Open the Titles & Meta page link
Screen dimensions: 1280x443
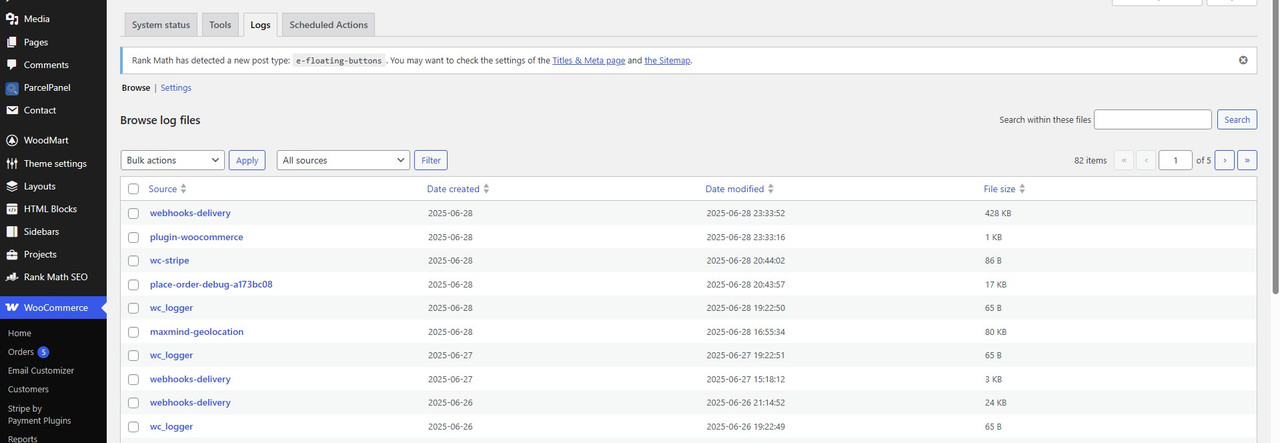coord(589,60)
